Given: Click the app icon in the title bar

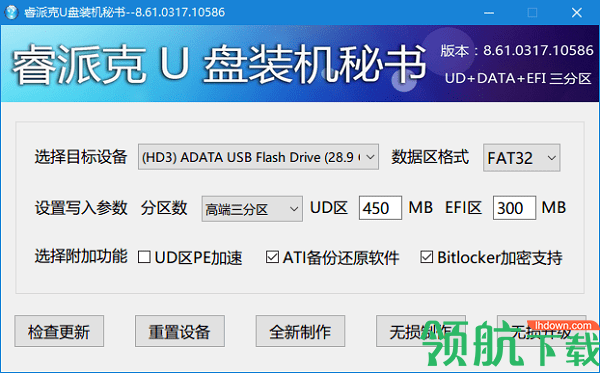Looking at the screenshot, I should pos(11,12).
